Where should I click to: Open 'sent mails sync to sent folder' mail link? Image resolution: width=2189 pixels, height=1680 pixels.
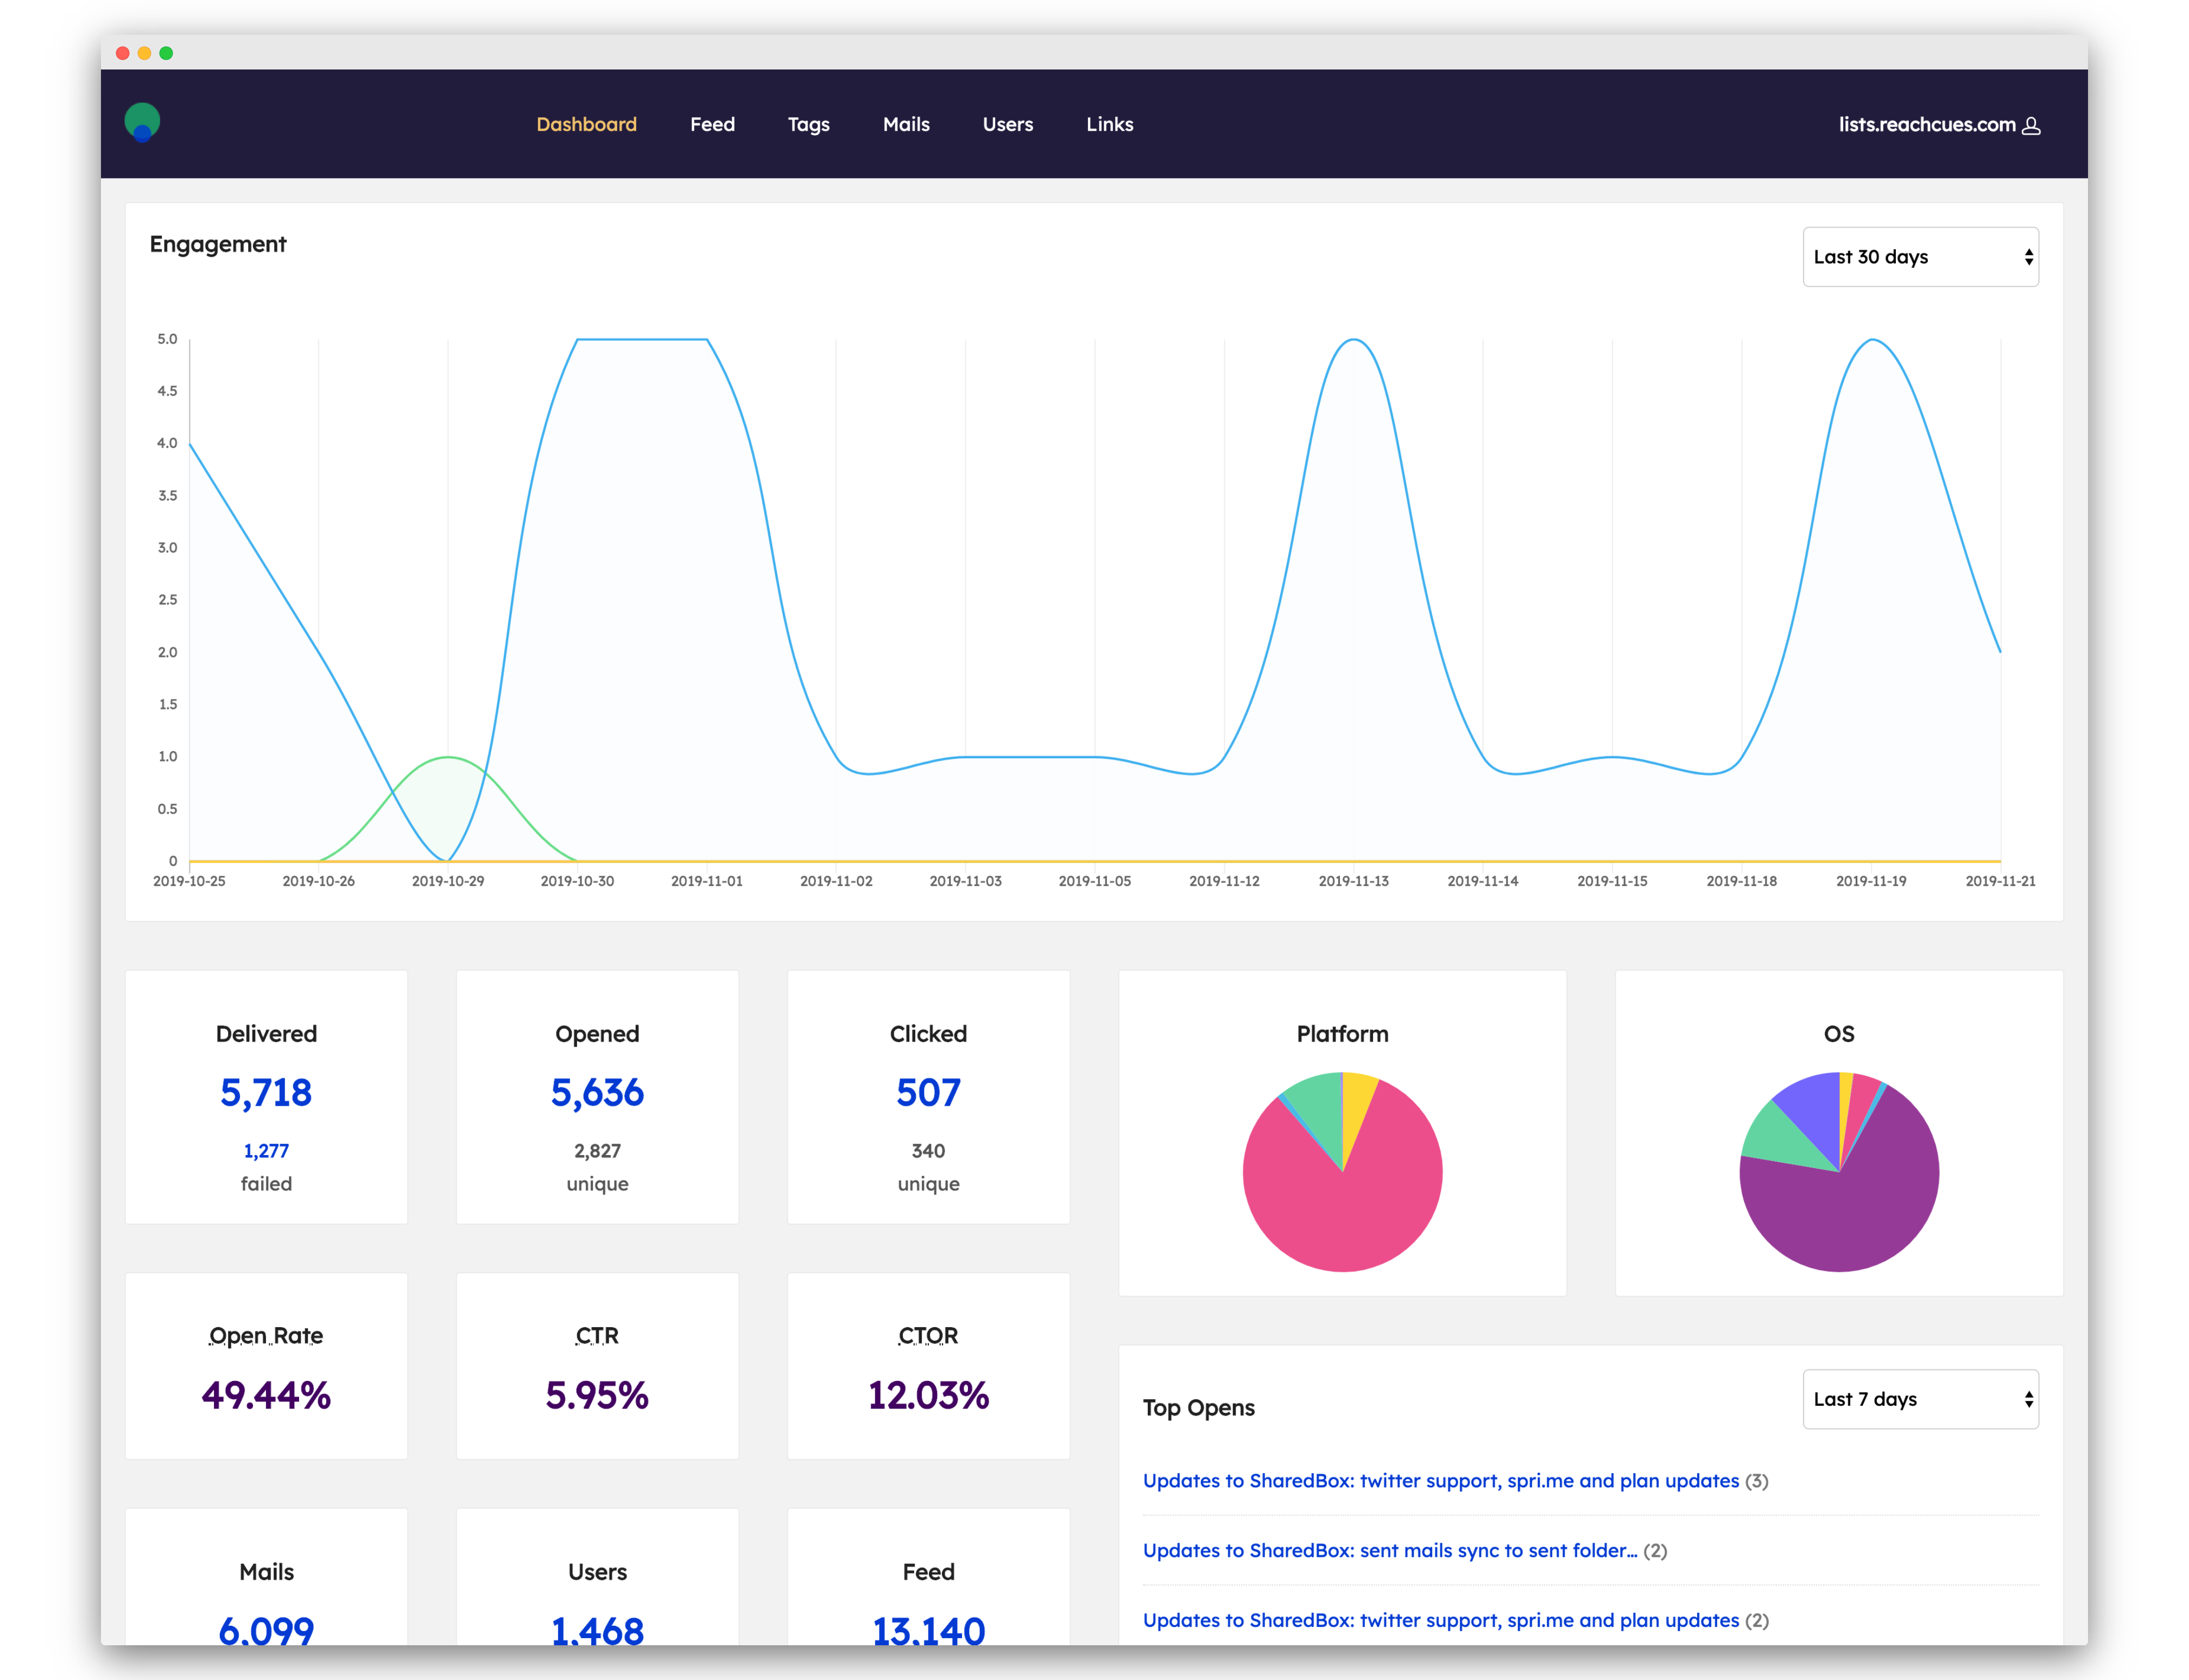(1391, 1551)
